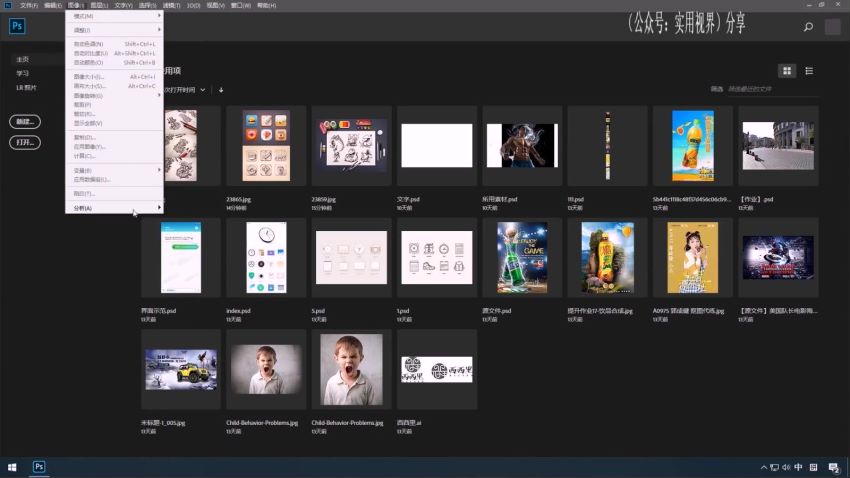Open the 滤镜(T) menu
Viewport: 850px width, 478px height.
(171, 5)
